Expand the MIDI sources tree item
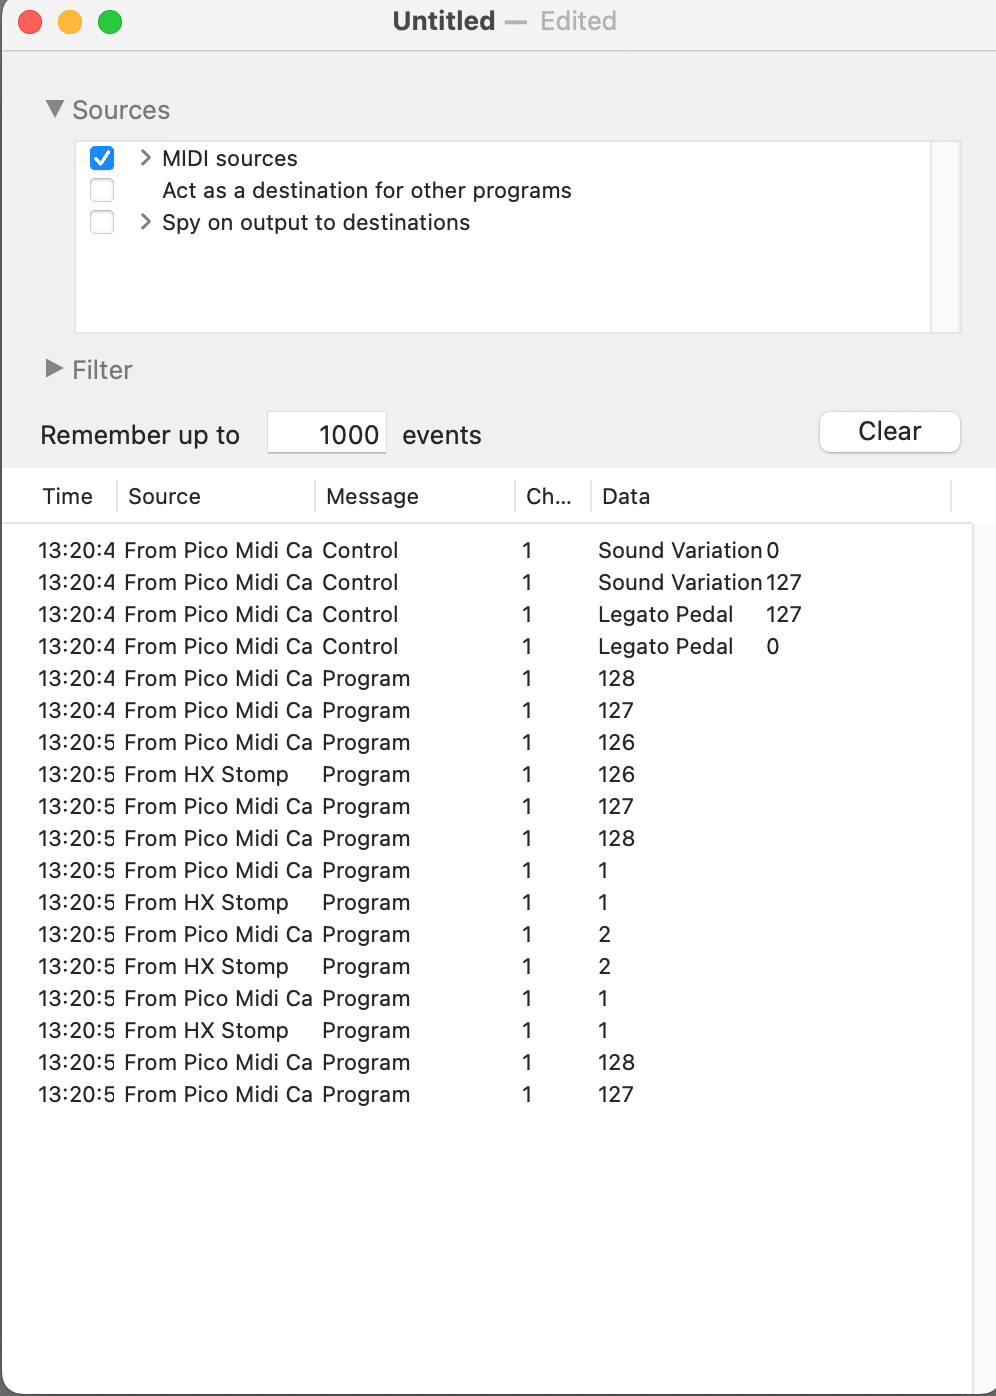Image resolution: width=996 pixels, height=1396 pixels. tap(146, 158)
